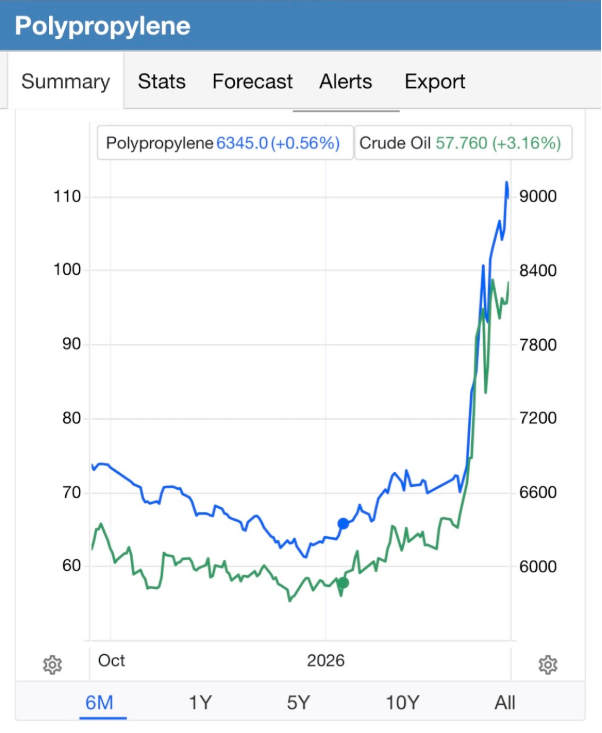
Task: Switch to the Stats tab
Action: coord(162,82)
